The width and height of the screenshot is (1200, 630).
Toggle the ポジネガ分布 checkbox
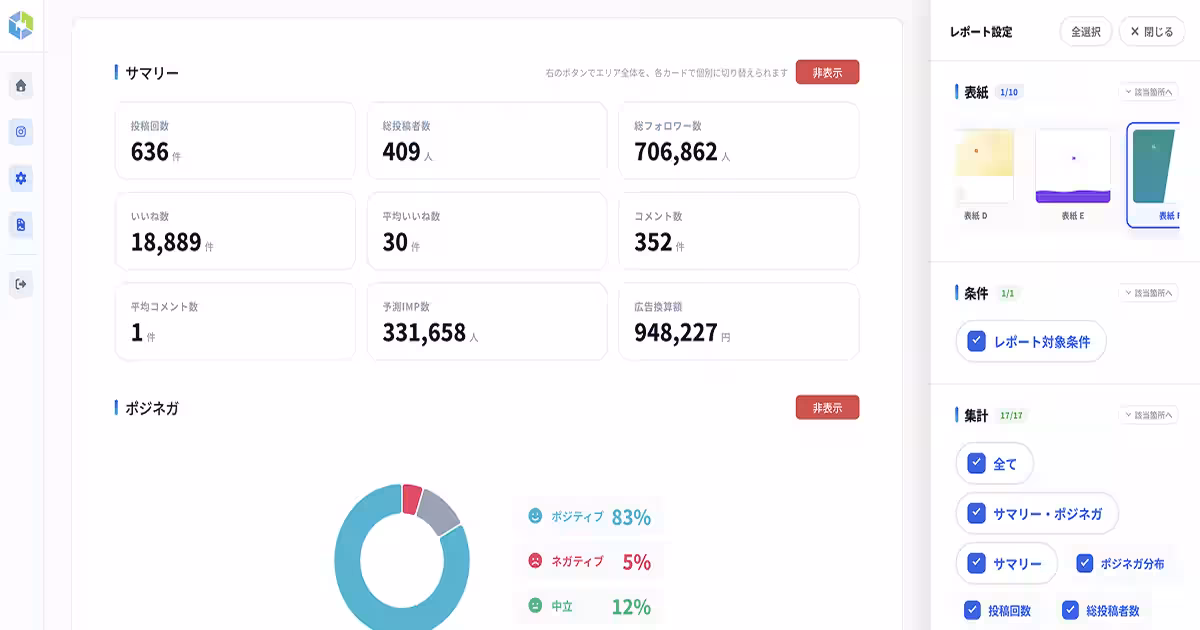point(1085,564)
